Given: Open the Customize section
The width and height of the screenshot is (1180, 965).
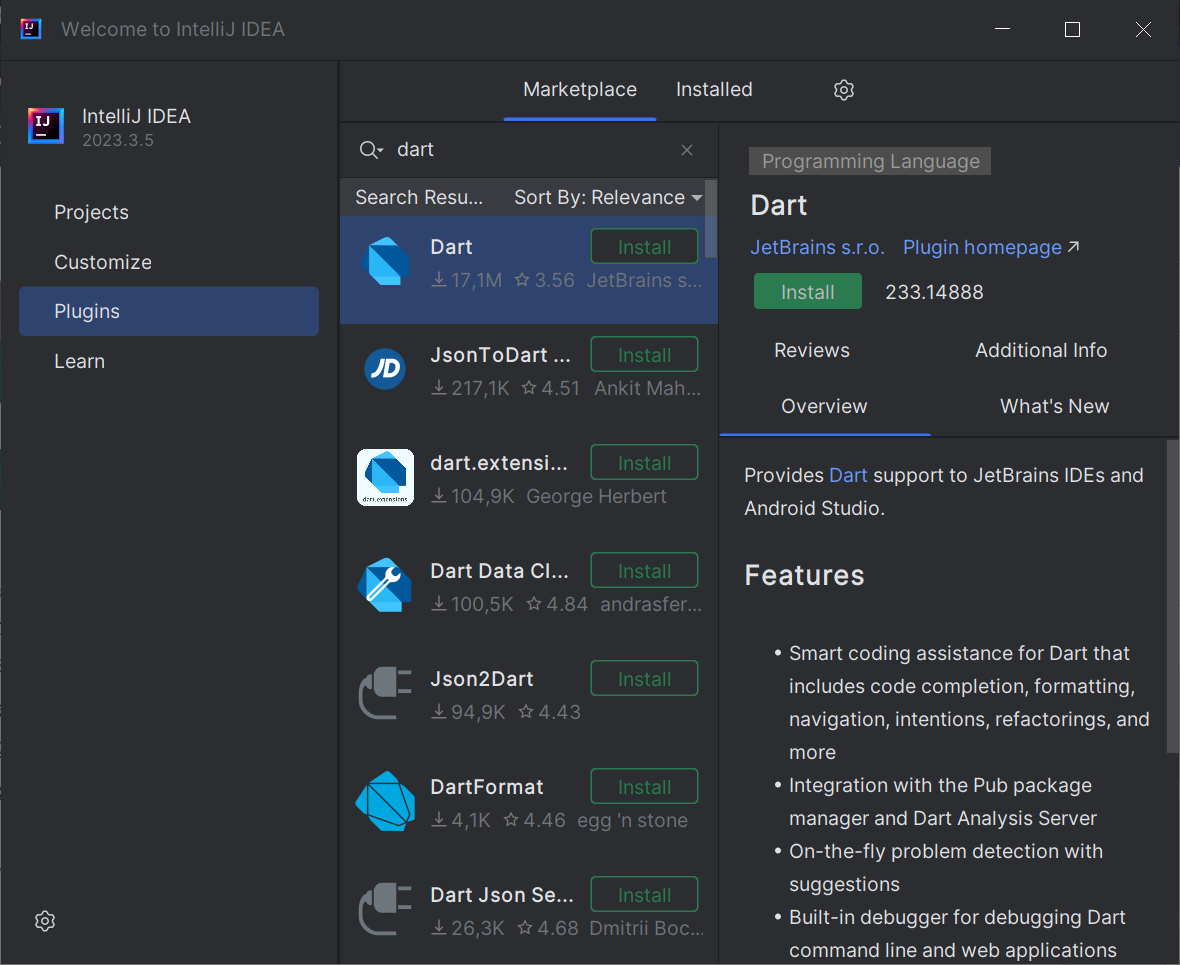Looking at the screenshot, I should coord(103,262).
